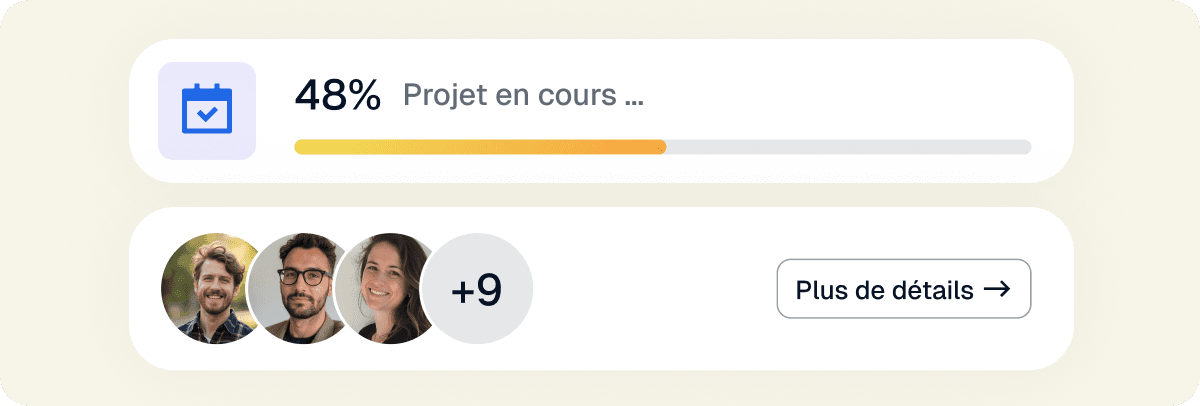Click the Plus de détails text label
1200x406 pixels.
(884, 290)
